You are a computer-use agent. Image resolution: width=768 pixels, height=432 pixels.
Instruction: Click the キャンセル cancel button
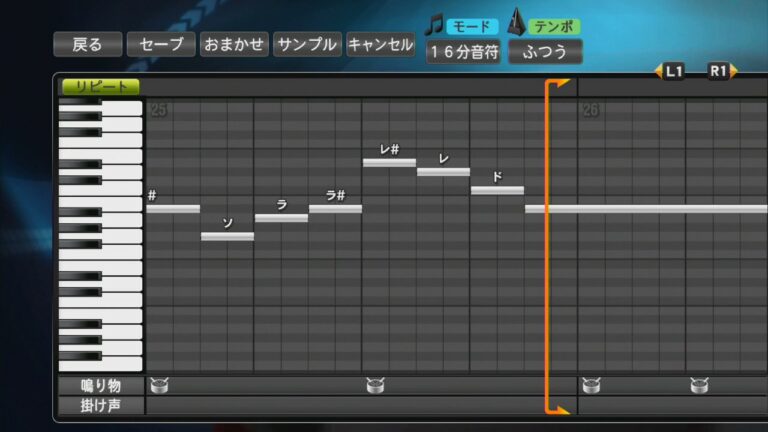point(380,44)
